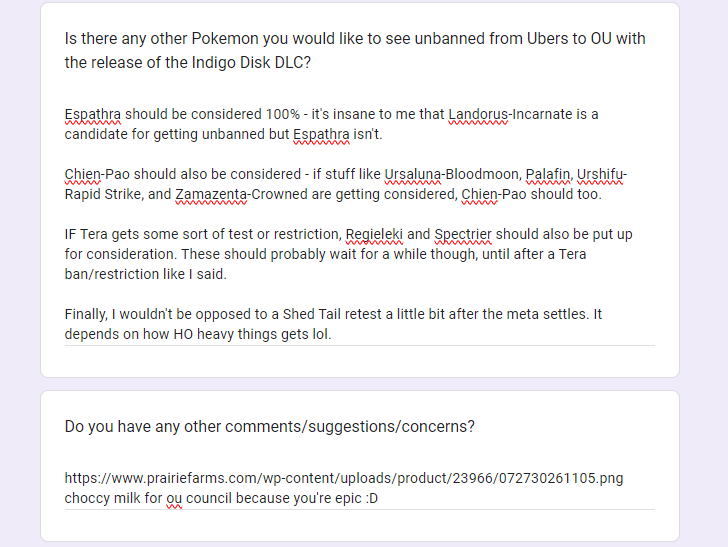Click the prairiefarms.com URL text
The width and height of the screenshot is (728, 547).
(x=343, y=478)
